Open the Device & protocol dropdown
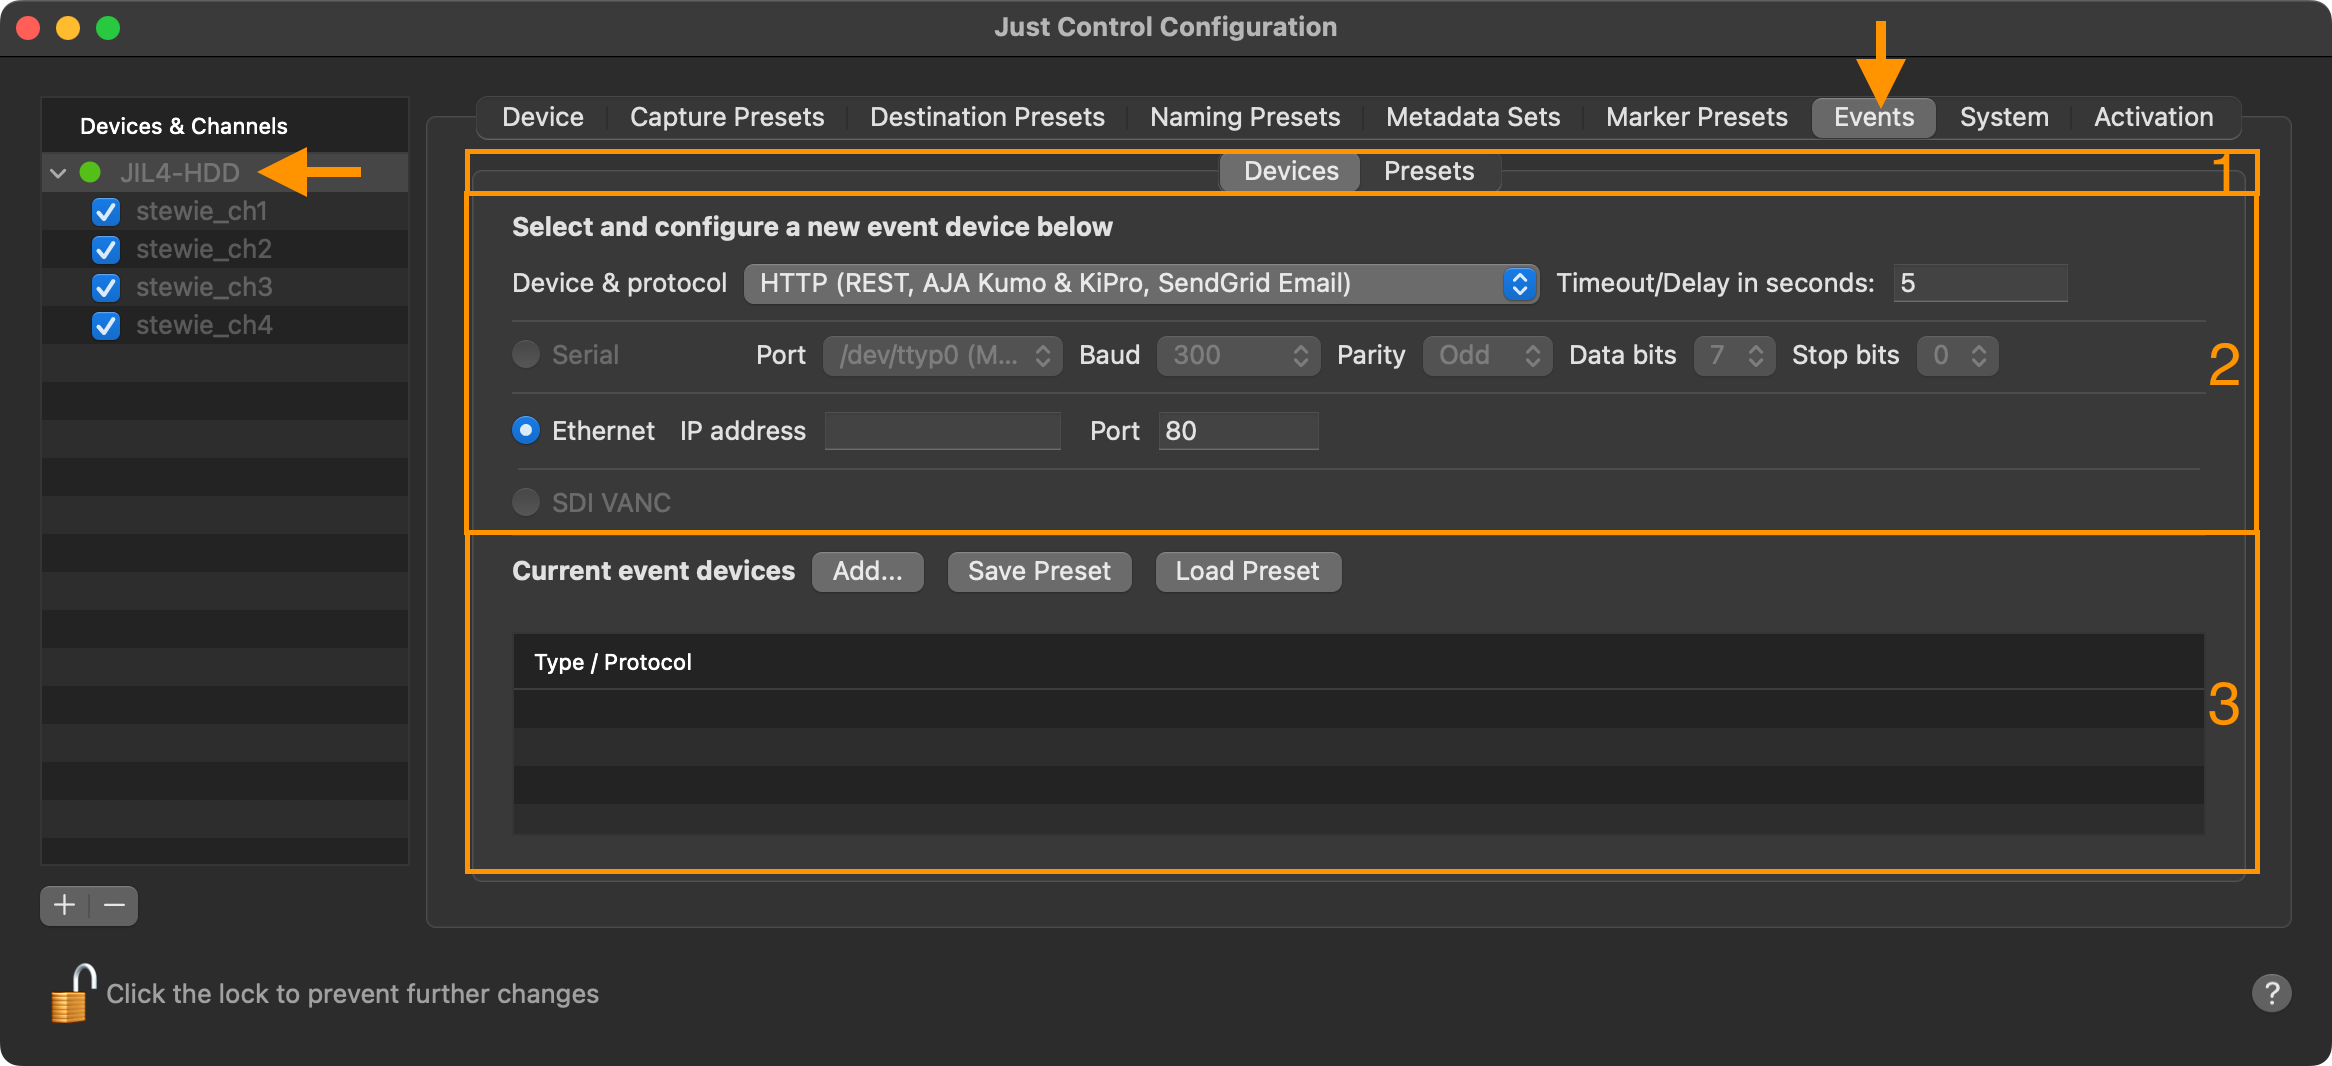This screenshot has height=1066, width=2332. pyautogui.click(x=1141, y=283)
